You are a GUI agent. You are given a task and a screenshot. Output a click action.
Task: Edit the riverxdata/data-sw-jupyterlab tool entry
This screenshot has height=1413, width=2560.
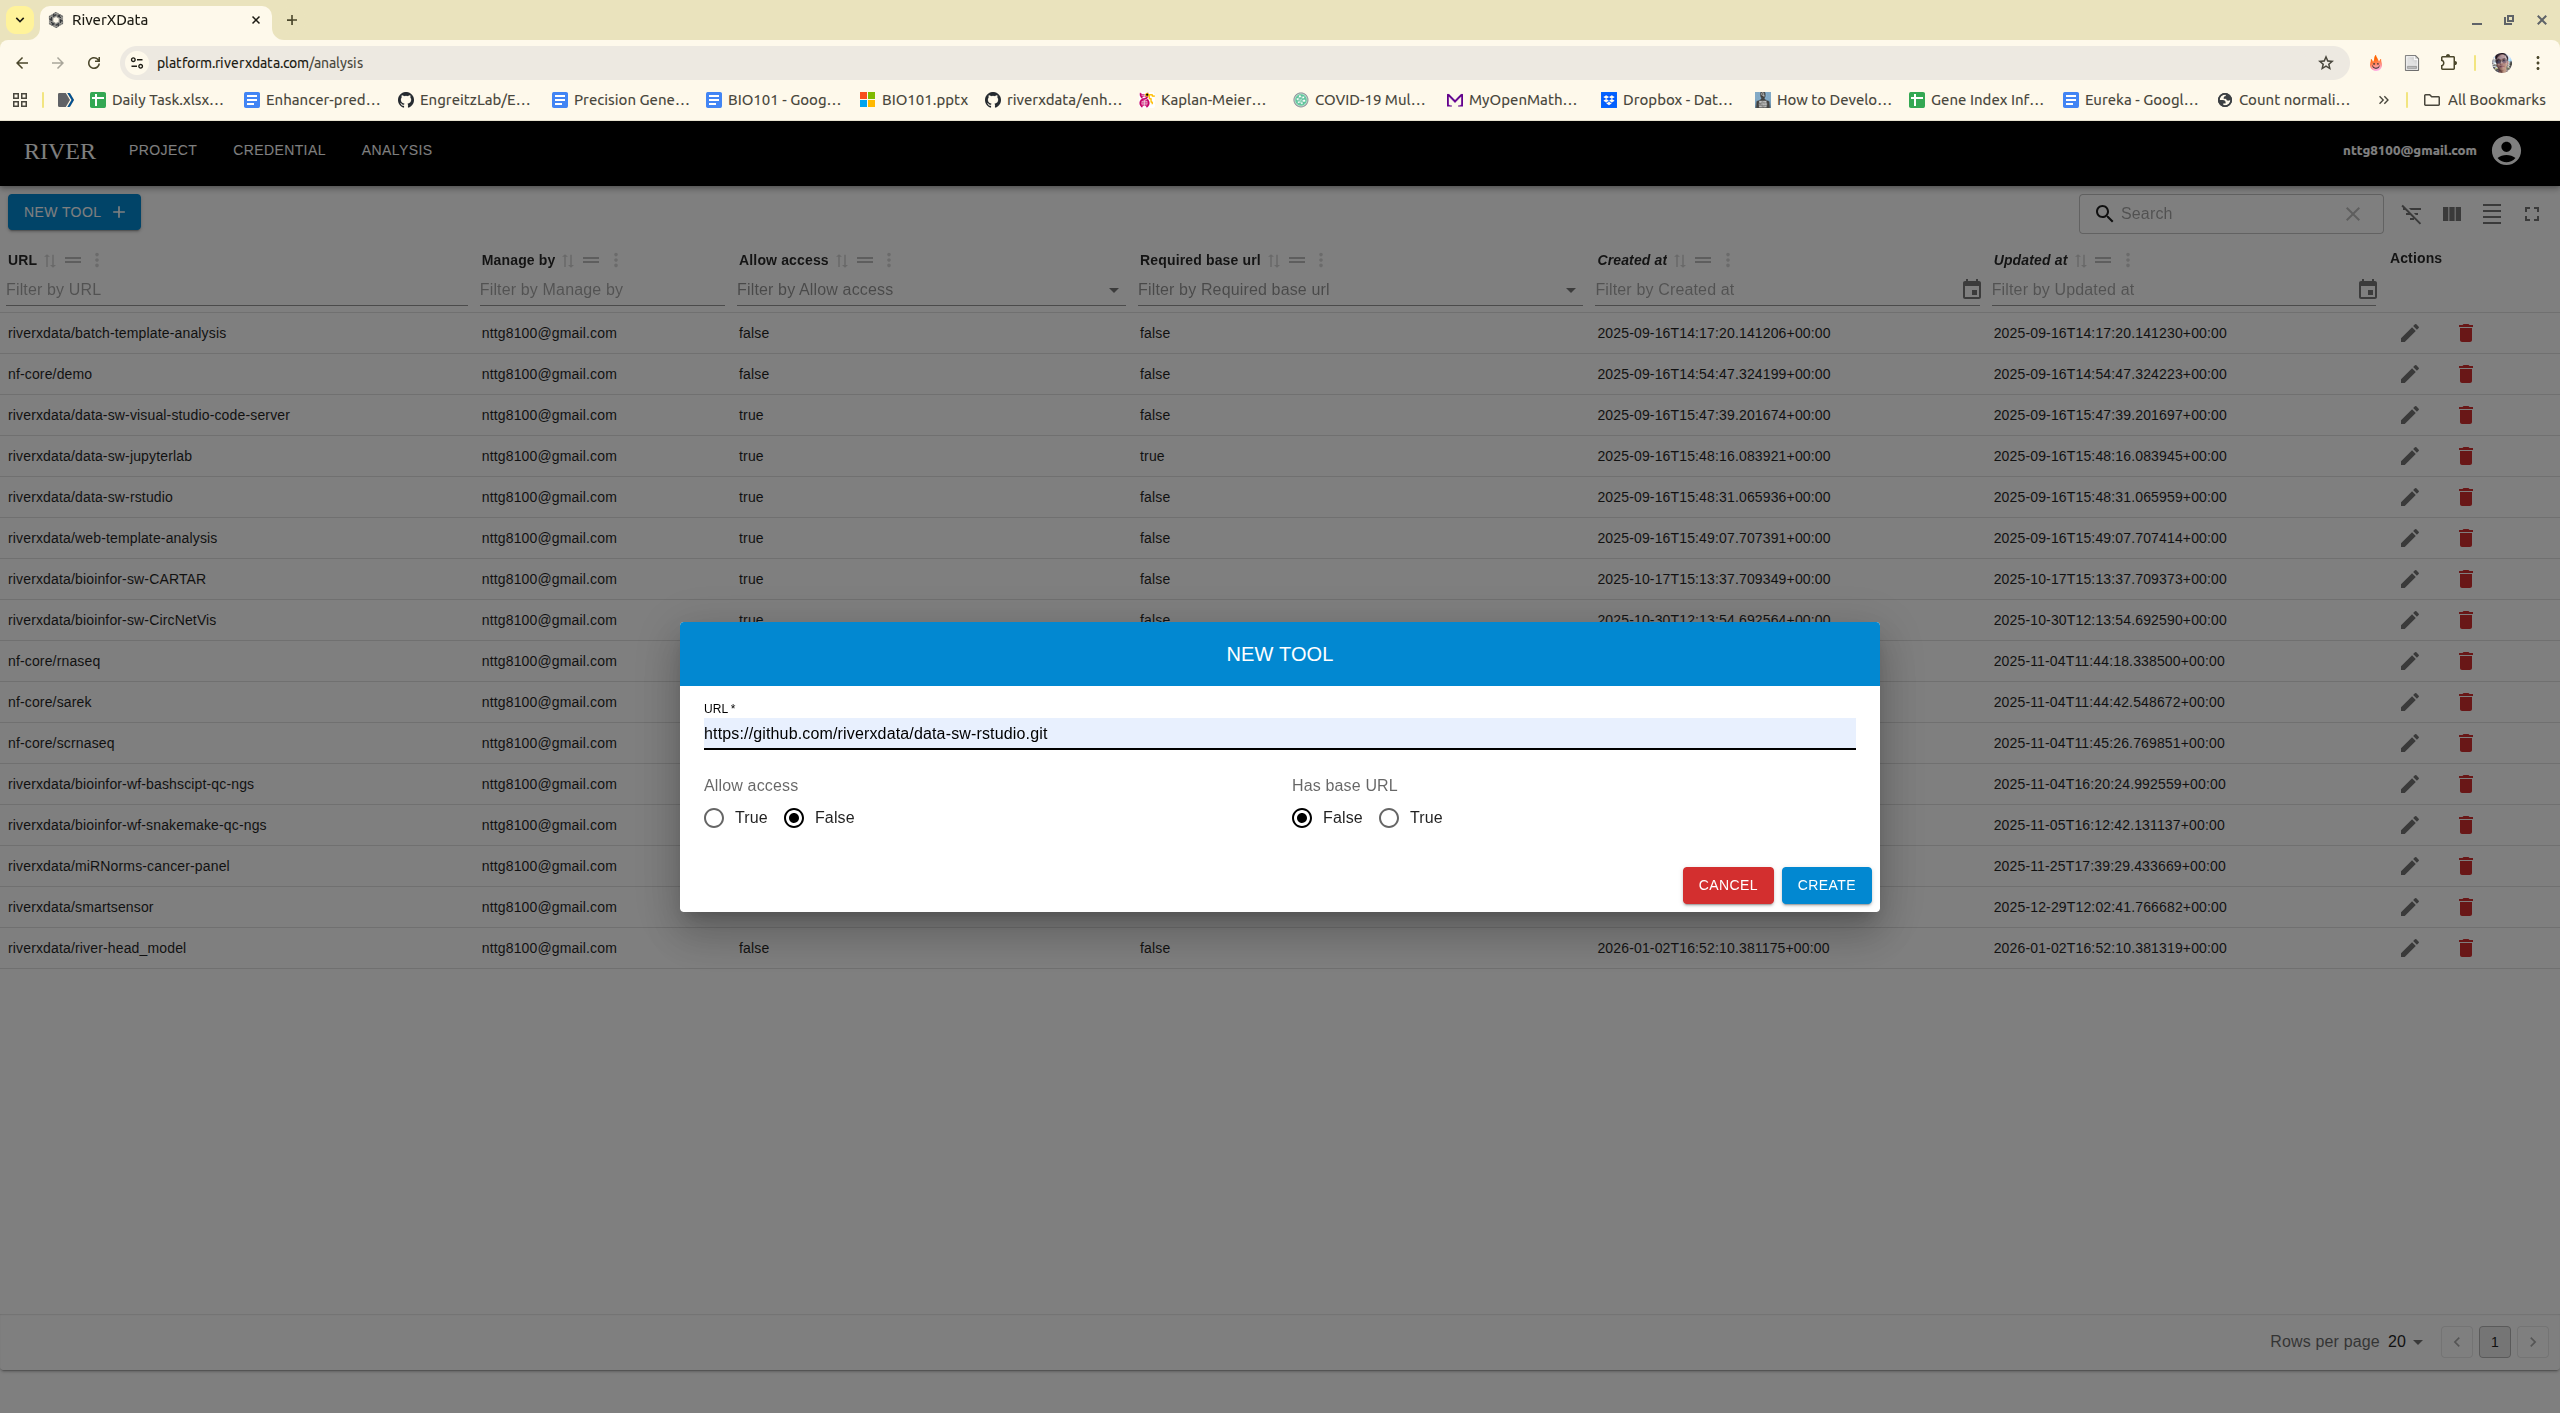tap(2409, 456)
